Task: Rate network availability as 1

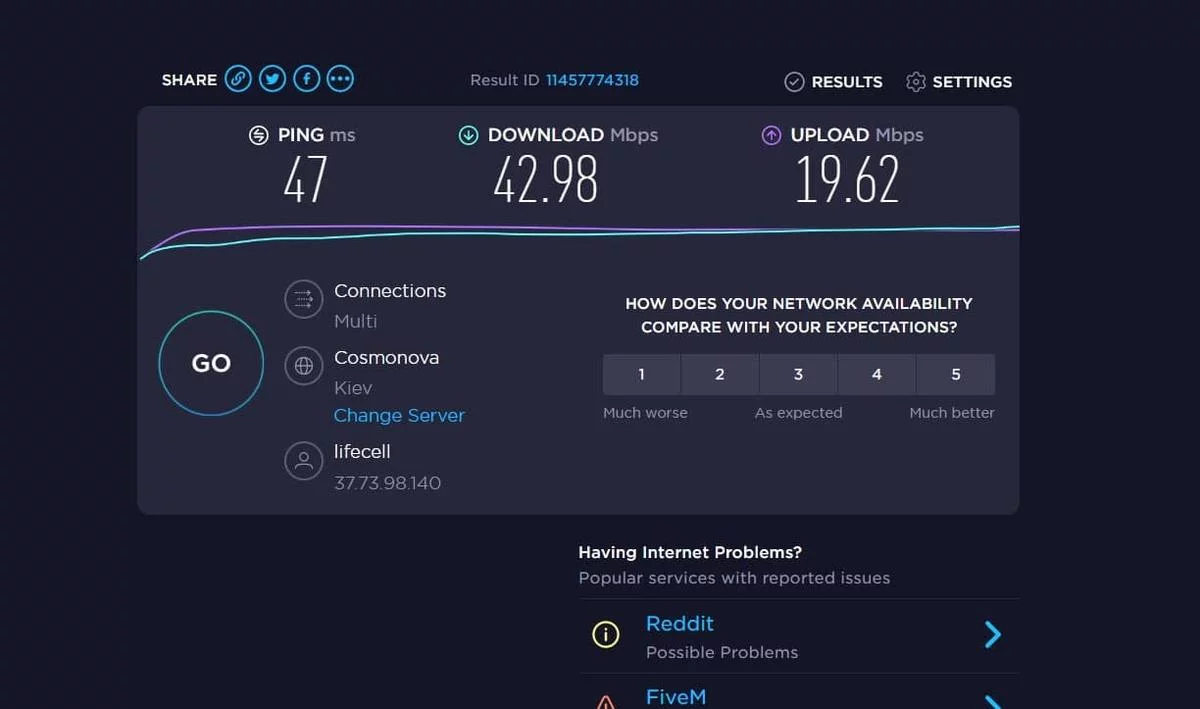Action: [642, 375]
